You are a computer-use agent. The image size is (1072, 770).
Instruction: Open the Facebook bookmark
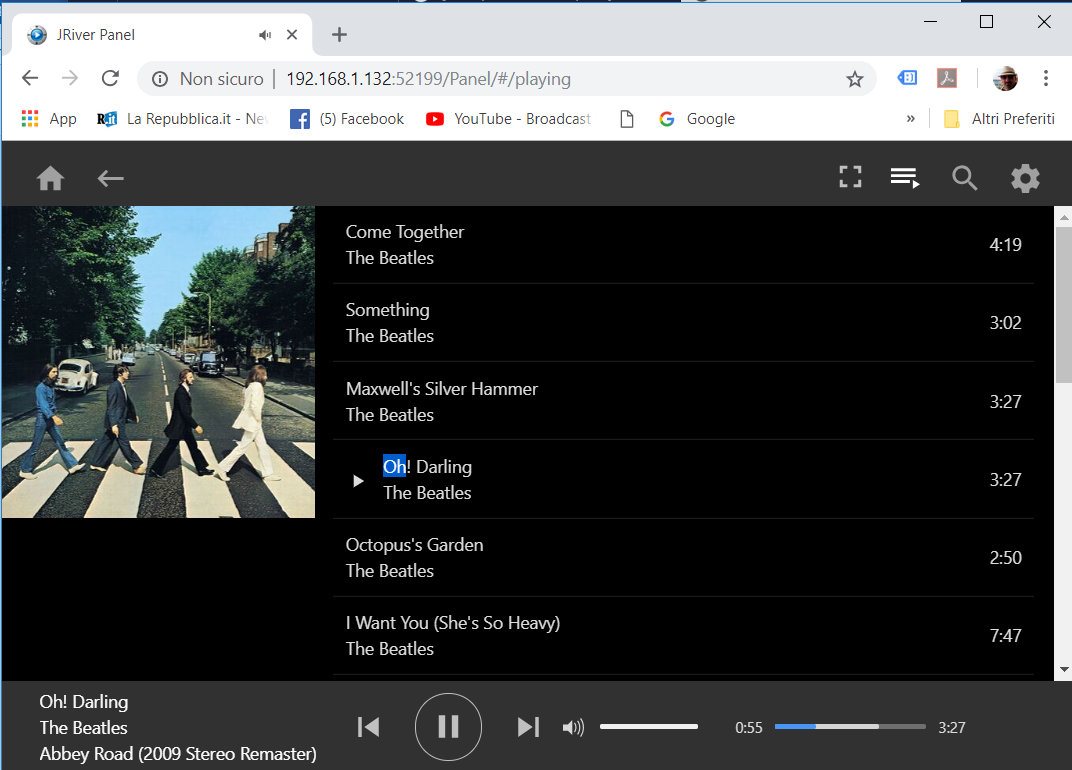coord(347,119)
